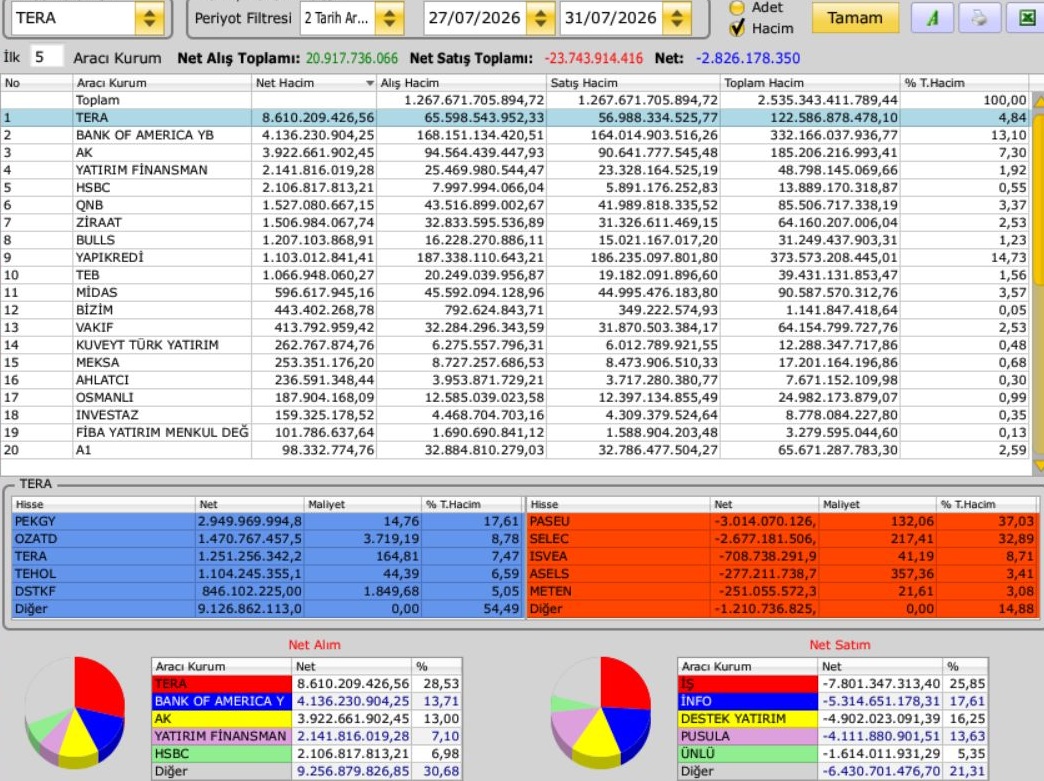Select the OSMANLI row

[x=515, y=397]
